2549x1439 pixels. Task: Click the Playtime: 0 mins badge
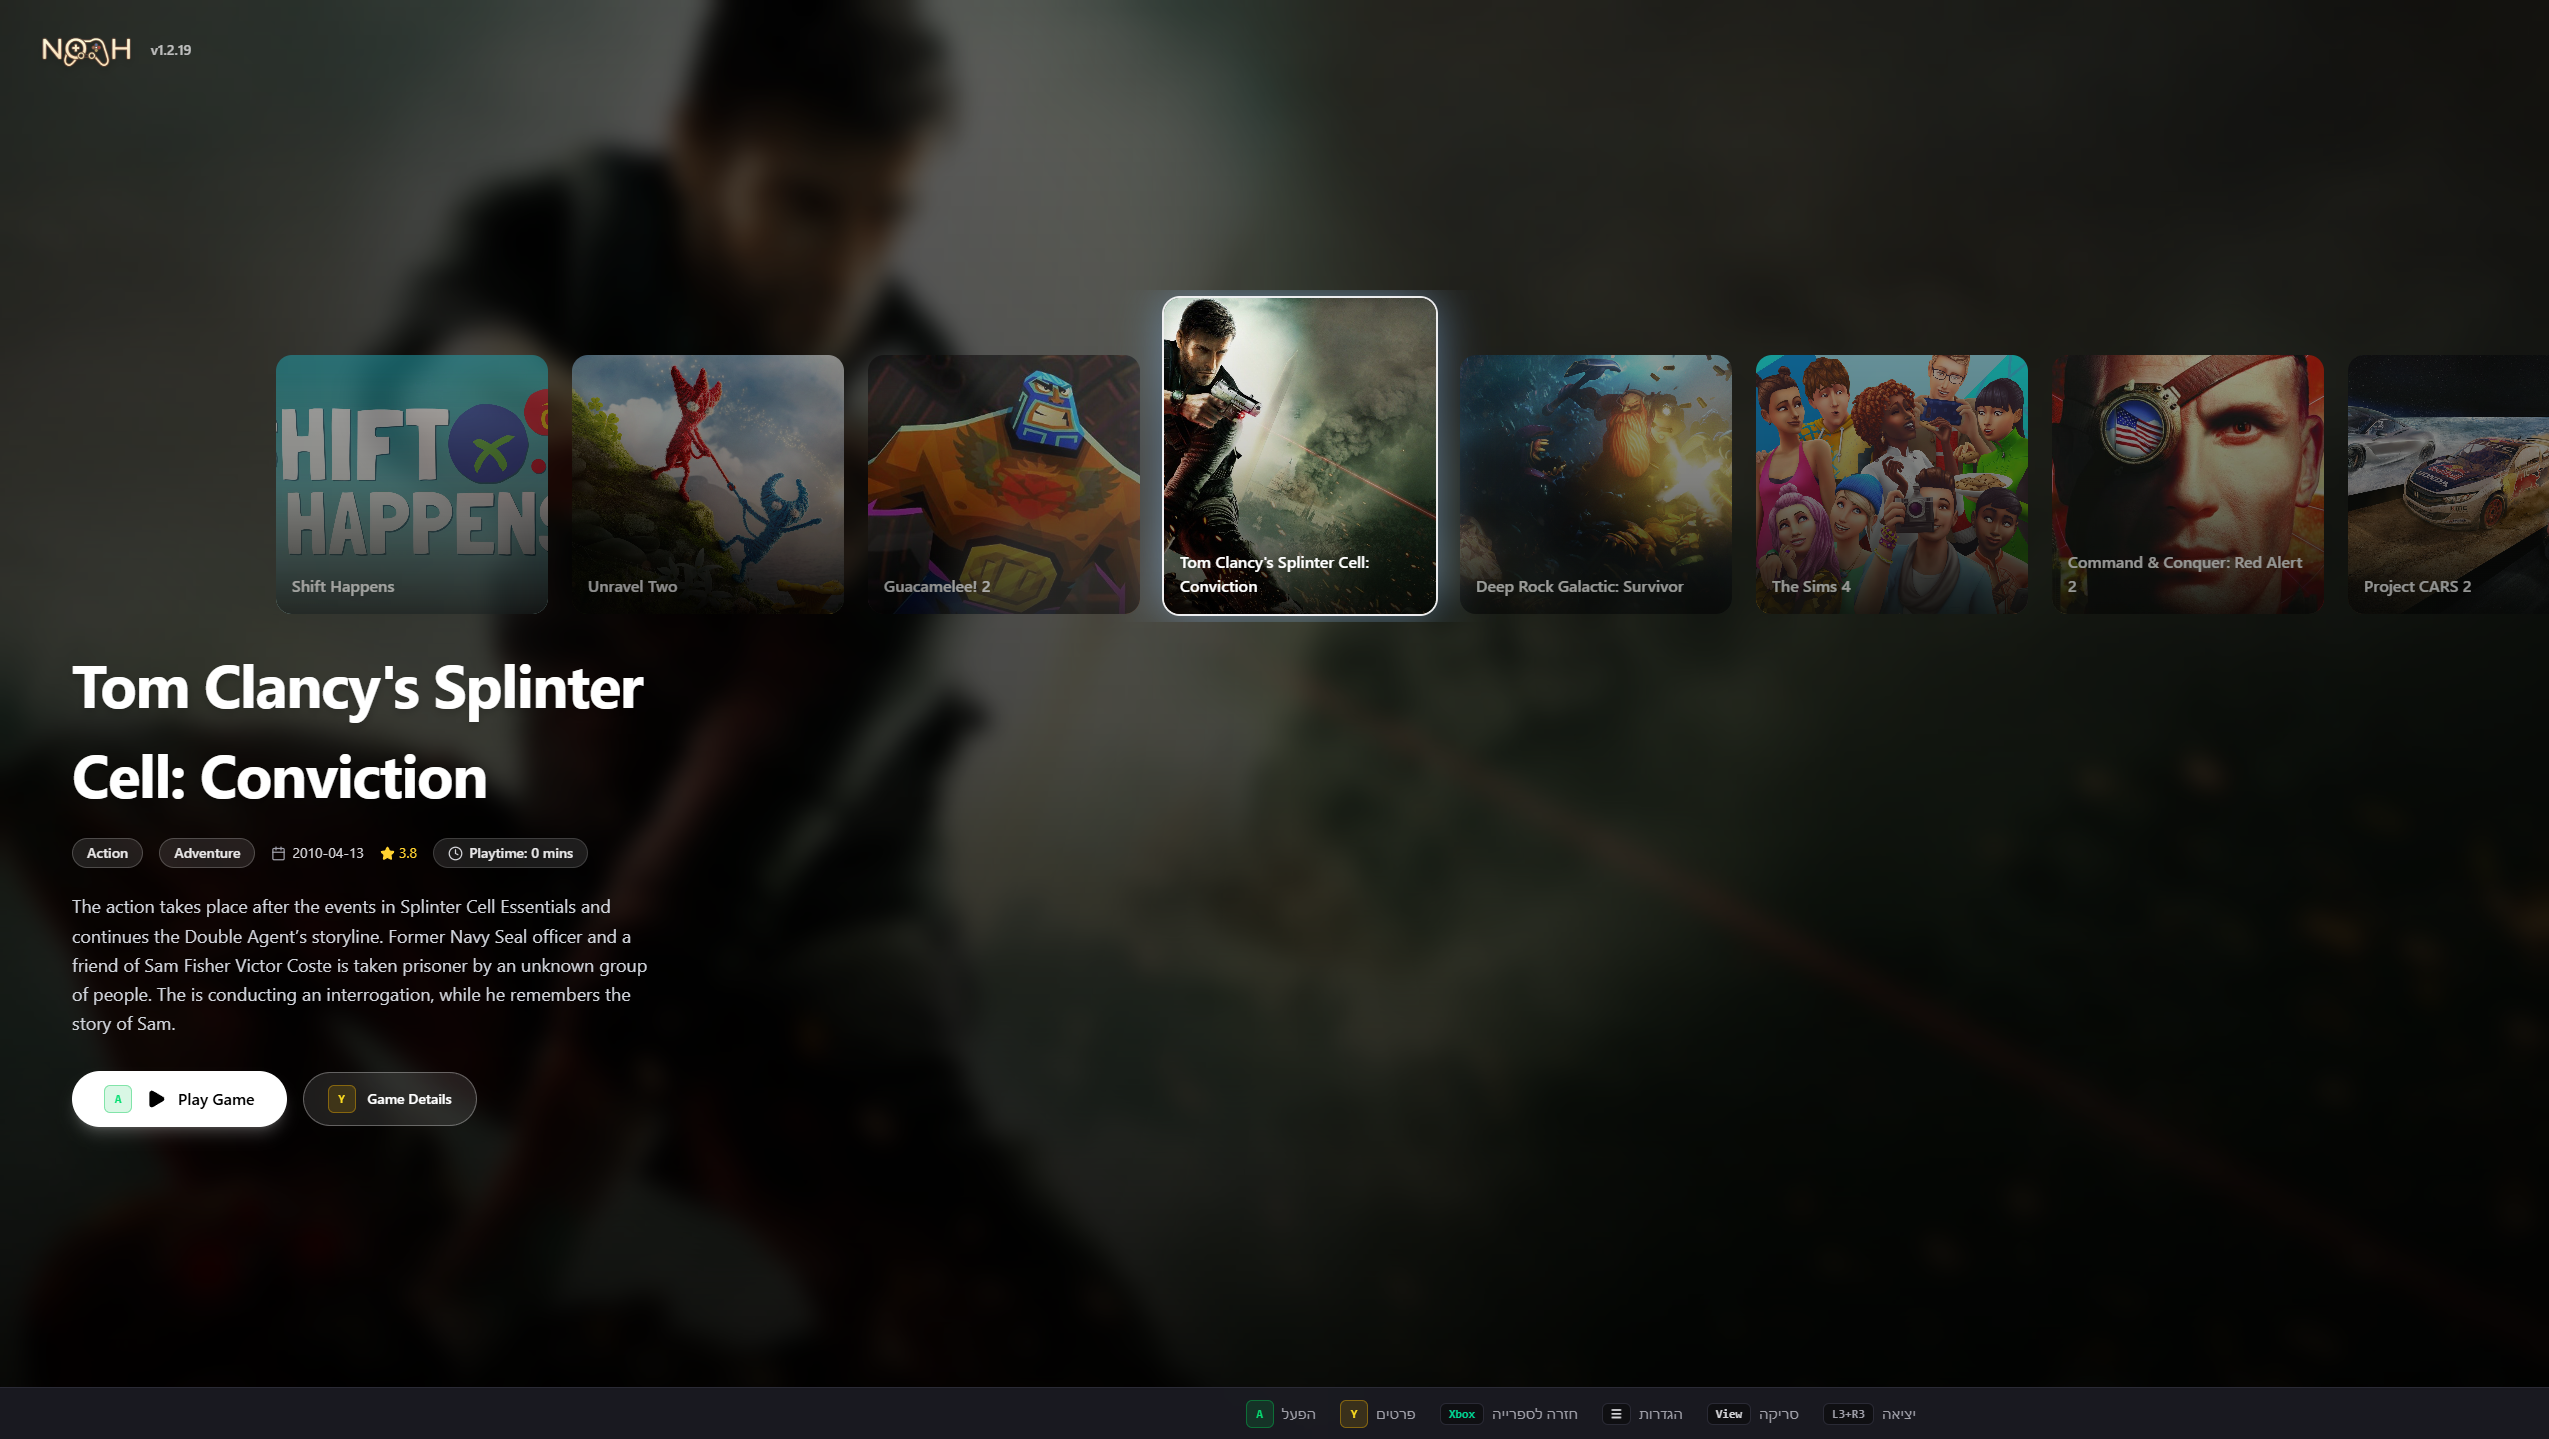510,853
